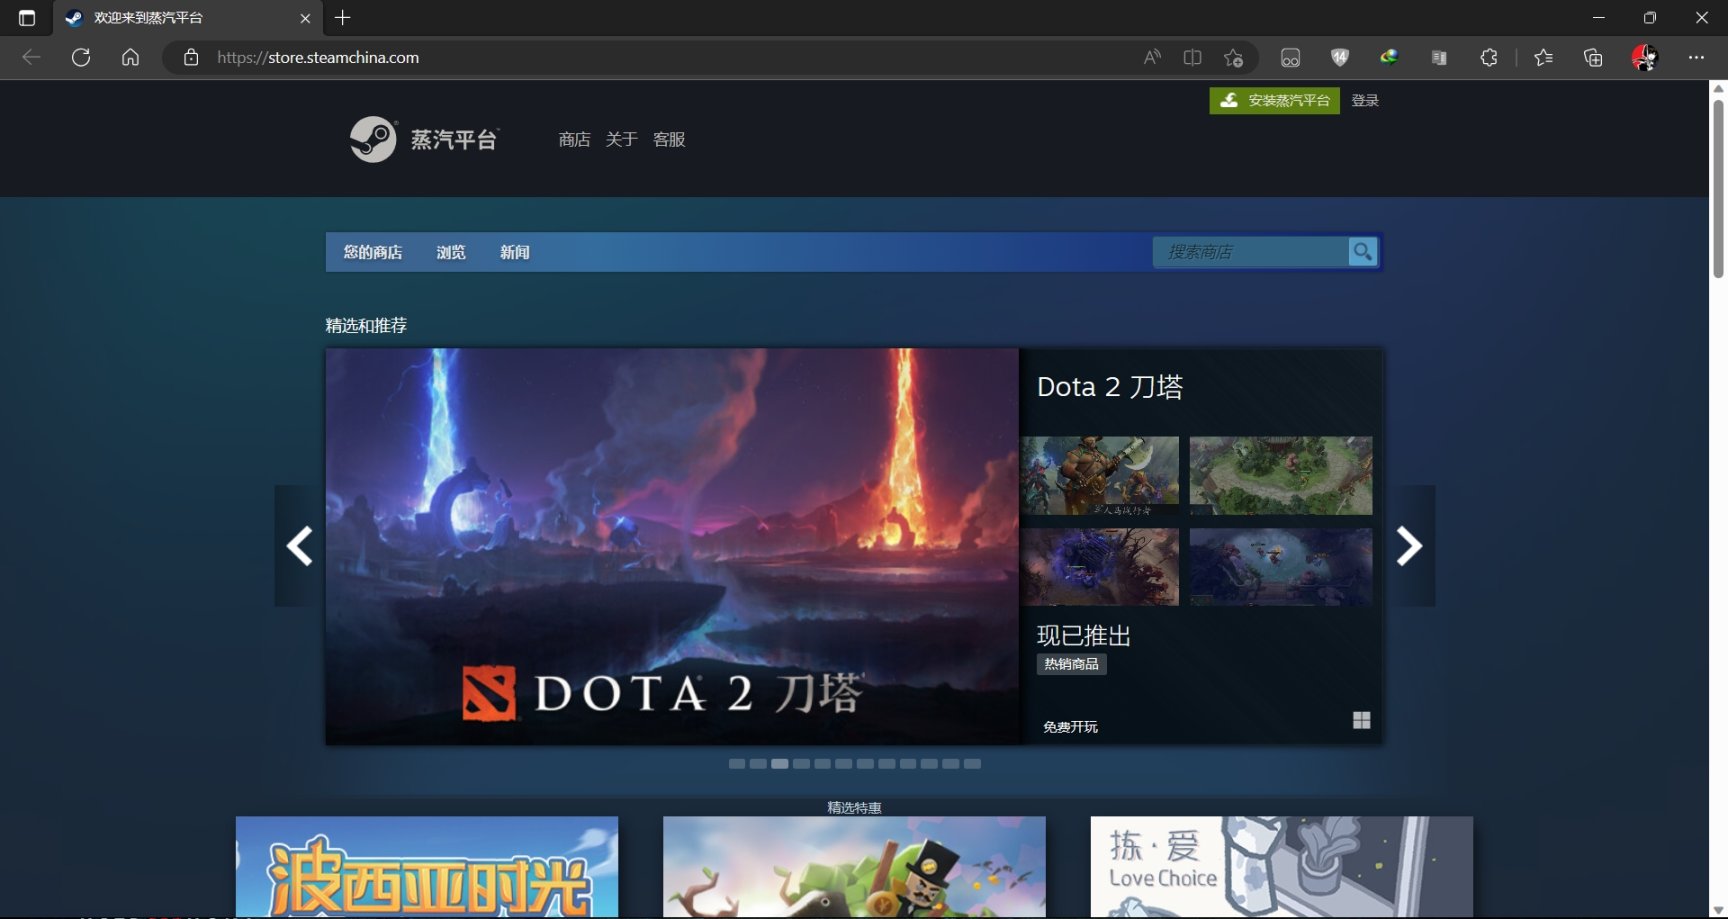The height and width of the screenshot is (919, 1728).
Task: View Dota 2 screenshot of green map
Action: coord(1281,475)
